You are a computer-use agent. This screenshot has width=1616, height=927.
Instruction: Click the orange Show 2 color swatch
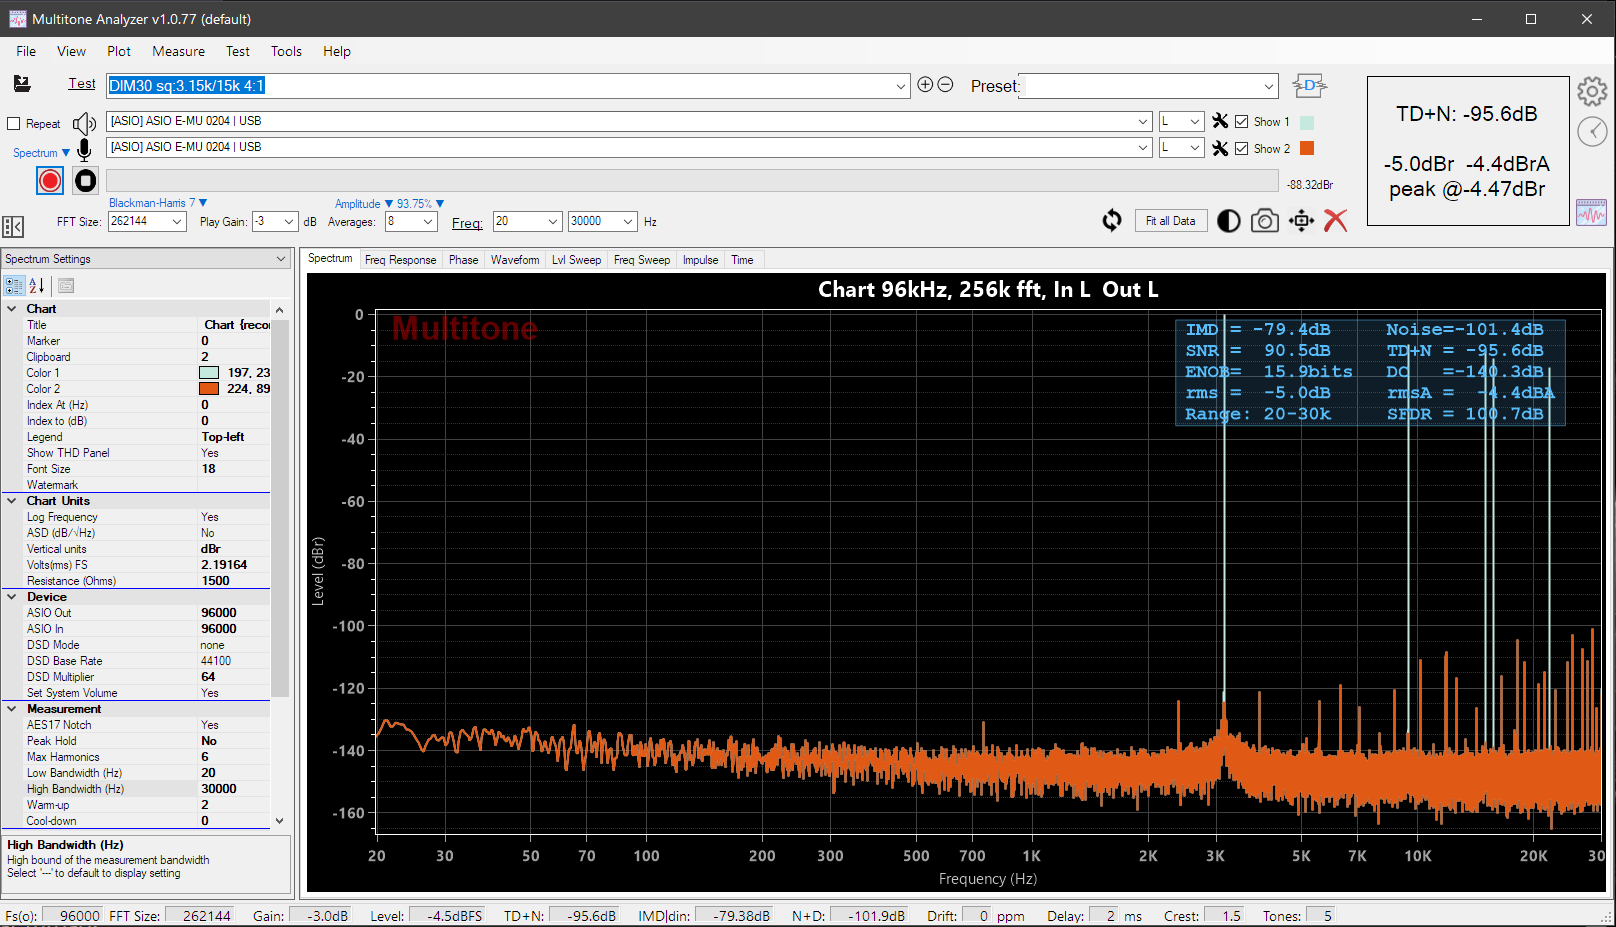pos(1307,148)
